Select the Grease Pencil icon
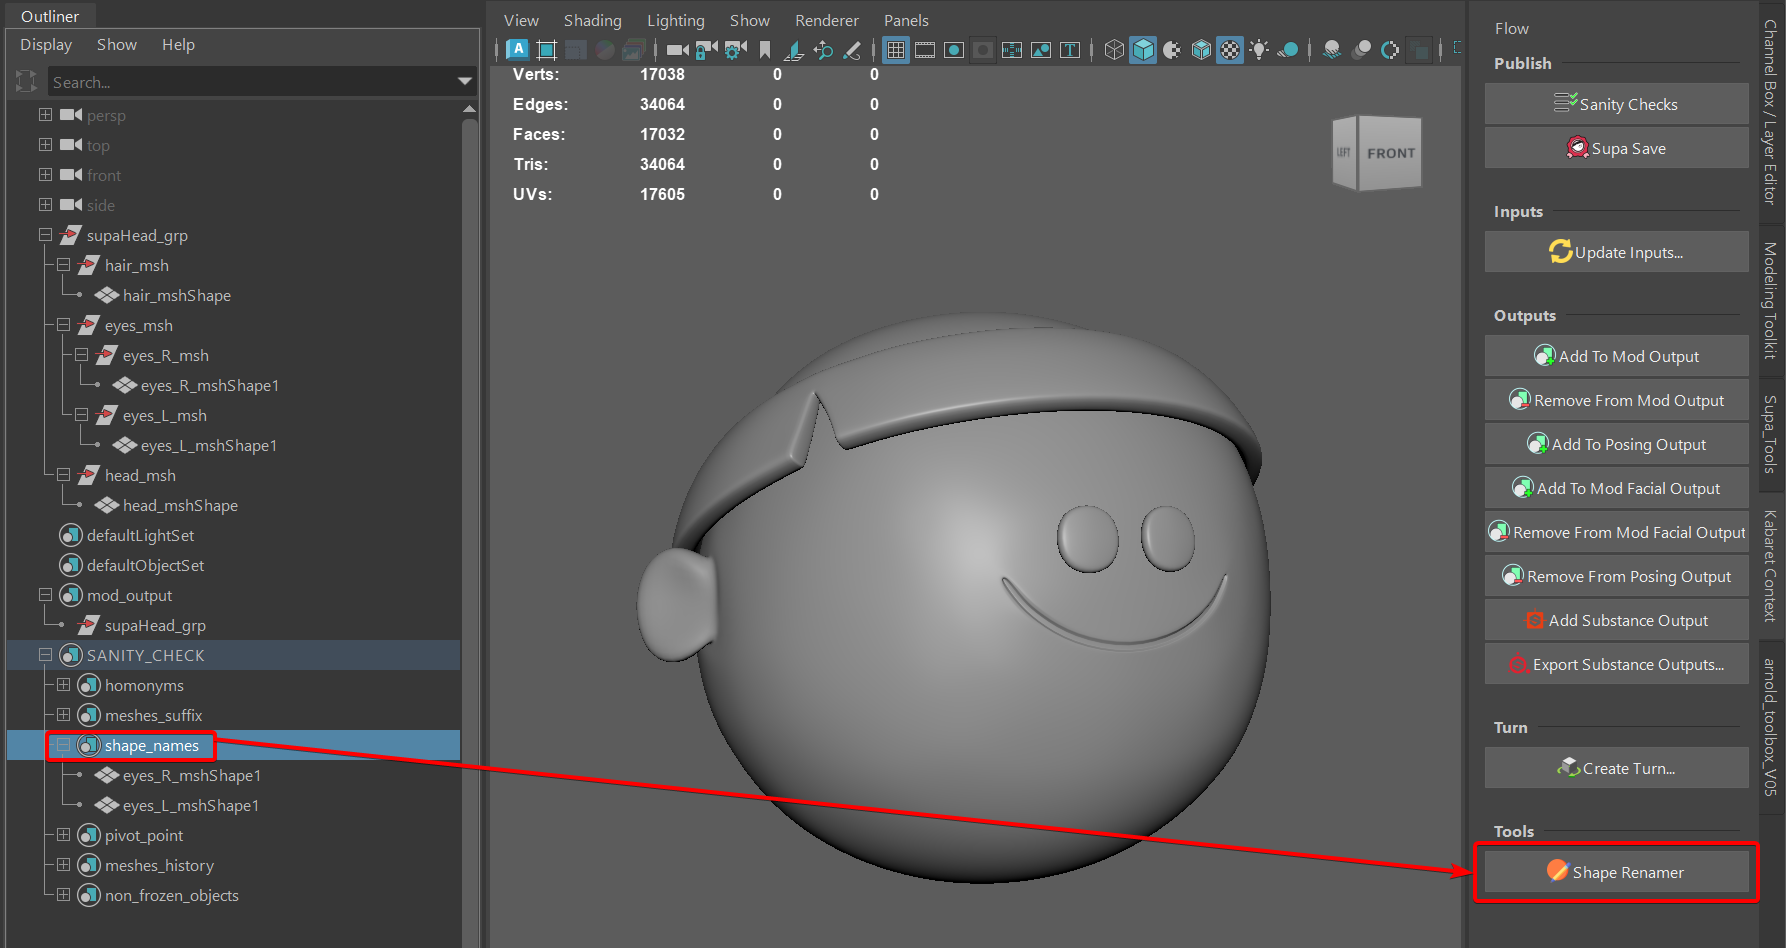The width and height of the screenshot is (1786, 948). click(x=852, y=50)
